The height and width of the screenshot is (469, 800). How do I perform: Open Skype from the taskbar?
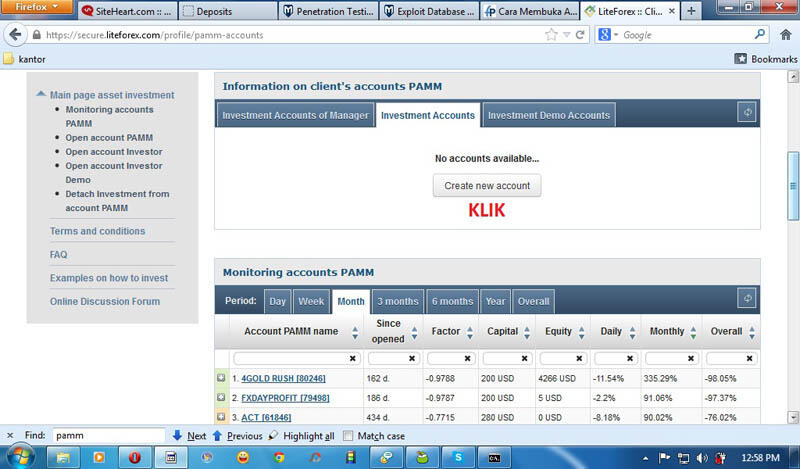pyautogui.click(x=458, y=457)
